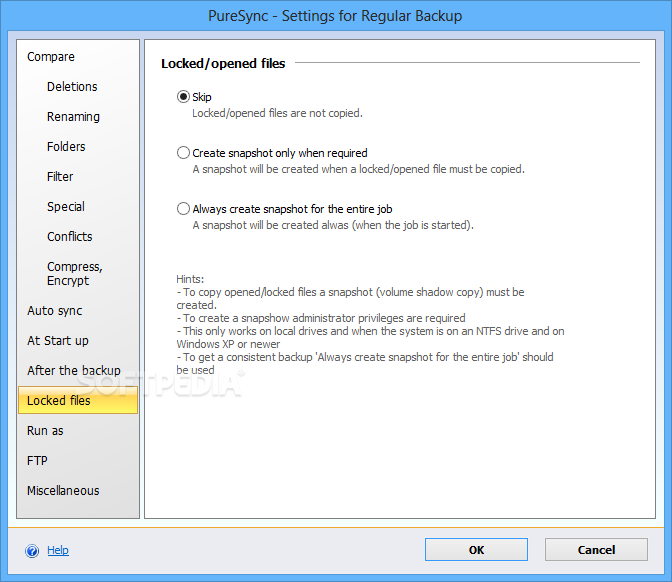This screenshot has height=582, width=672.
Task: Open the Filter settings page
Action: [x=60, y=177]
